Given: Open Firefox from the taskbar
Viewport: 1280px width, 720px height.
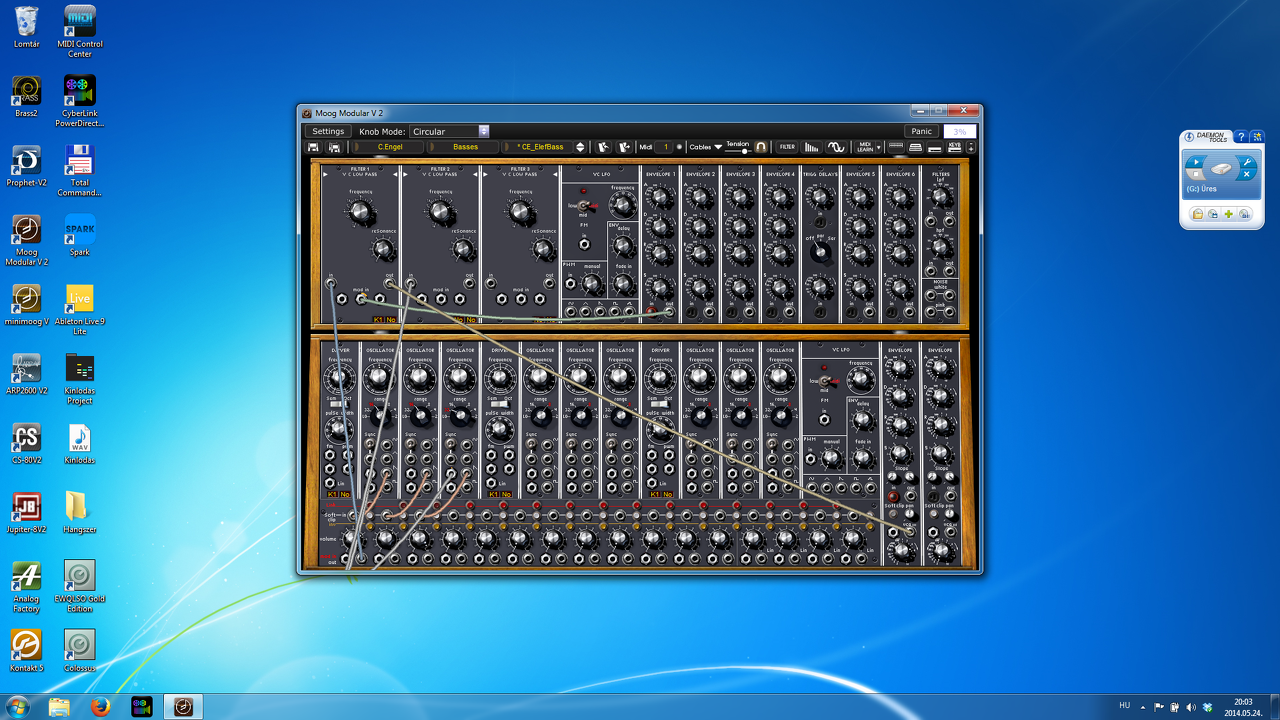Looking at the screenshot, I should coord(99,707).
